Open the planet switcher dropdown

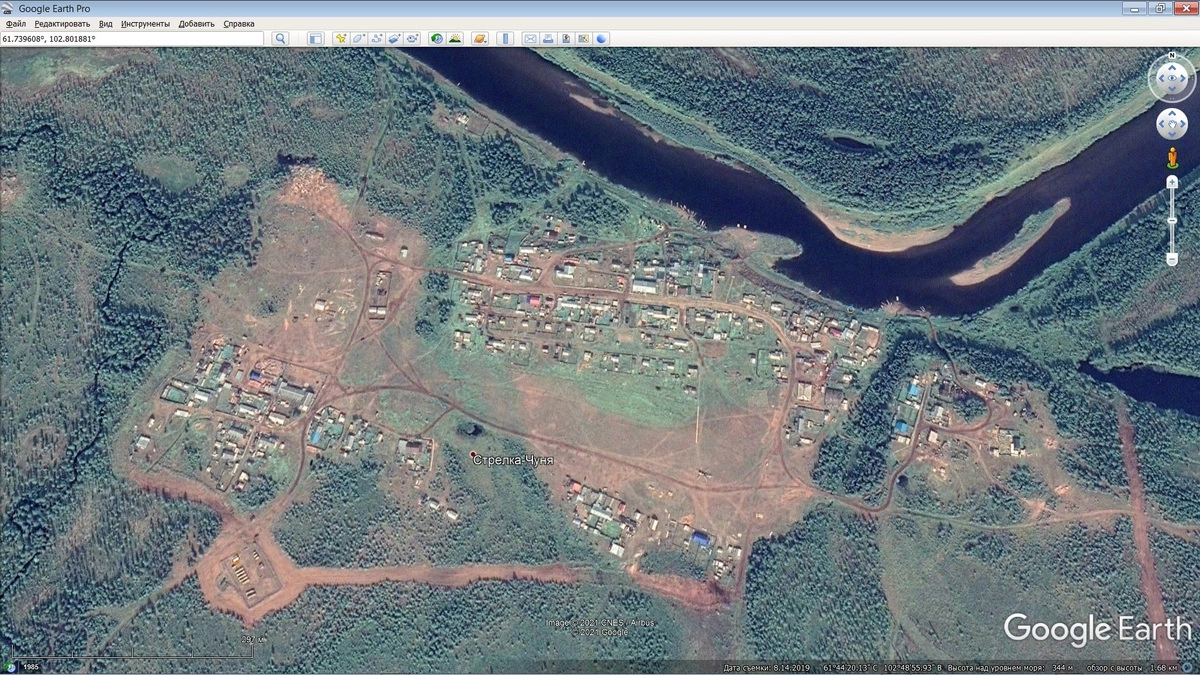tap(480, 38)
